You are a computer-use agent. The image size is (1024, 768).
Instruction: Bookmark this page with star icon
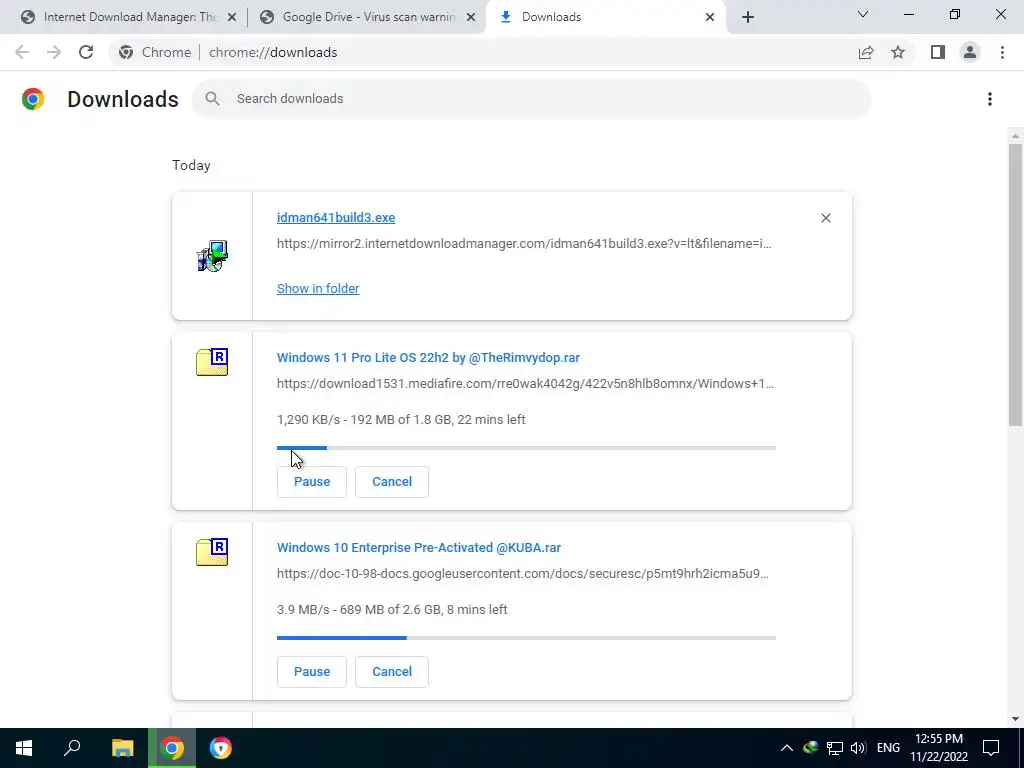pyautogui.click(x=899, y=52)
